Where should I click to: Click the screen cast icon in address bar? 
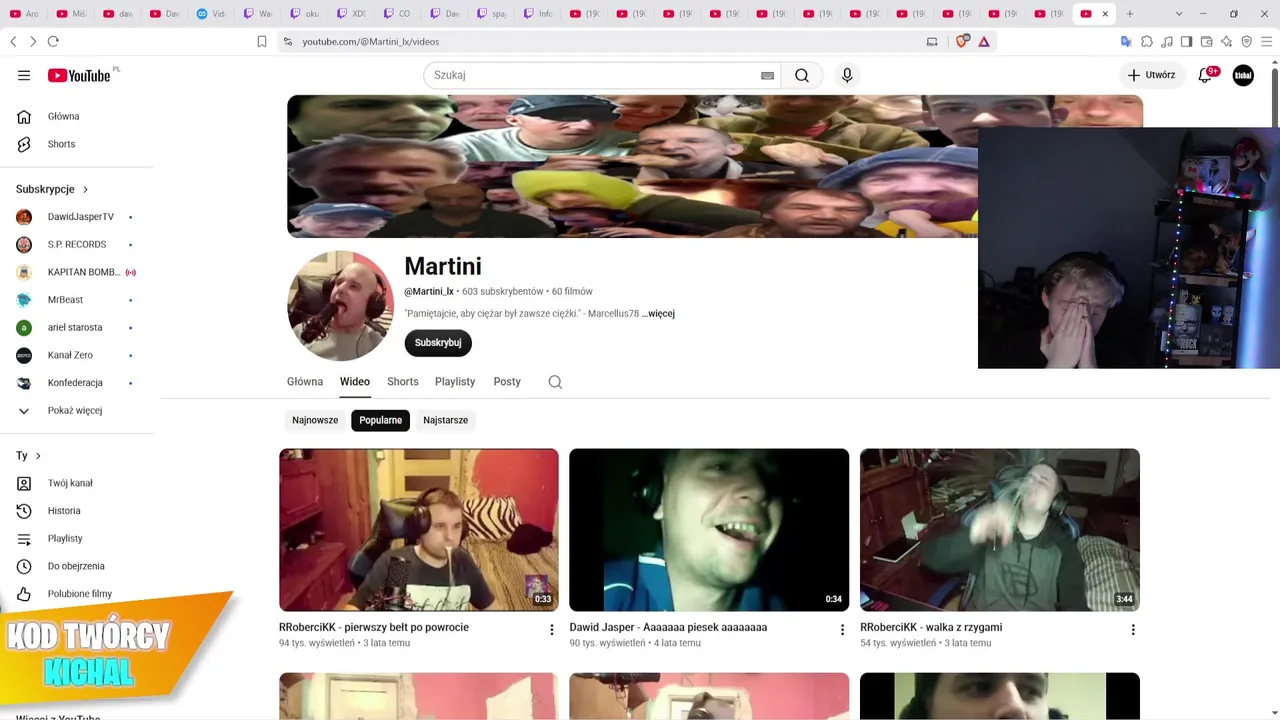932,41
